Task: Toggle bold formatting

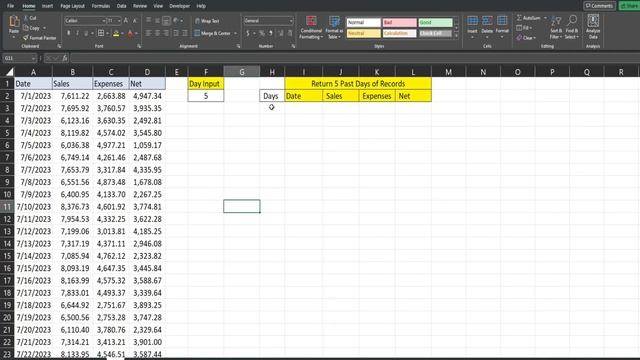Action: point(69,33)
